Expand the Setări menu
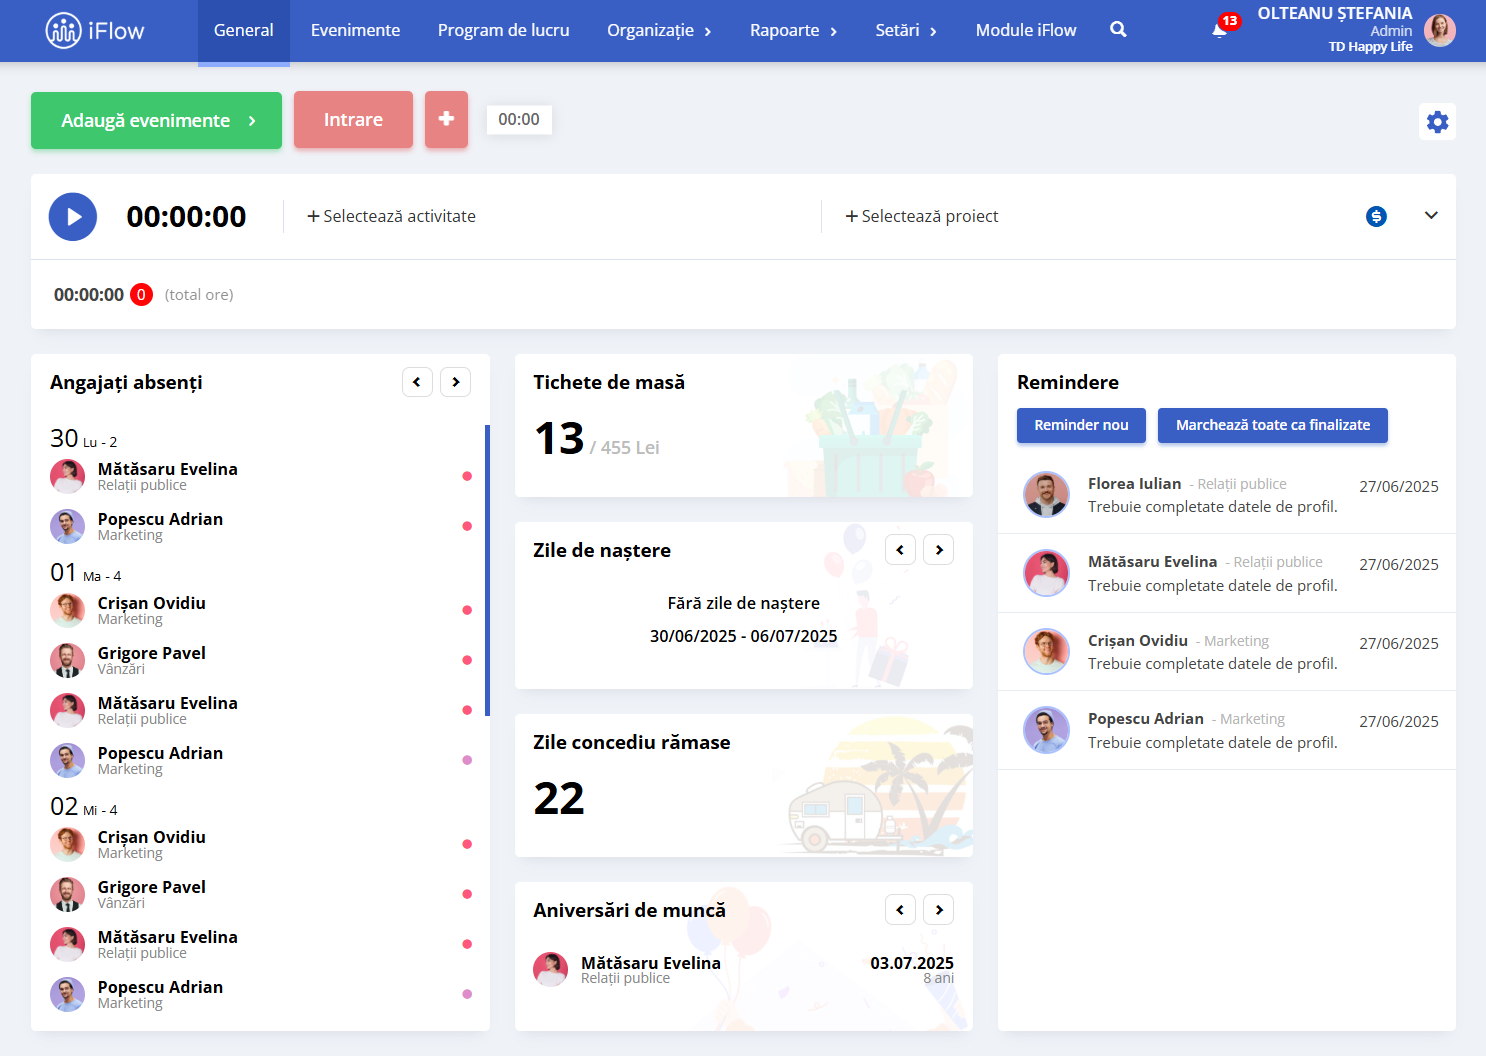This screenshot has width=1486, height=1056. [905, 31]
